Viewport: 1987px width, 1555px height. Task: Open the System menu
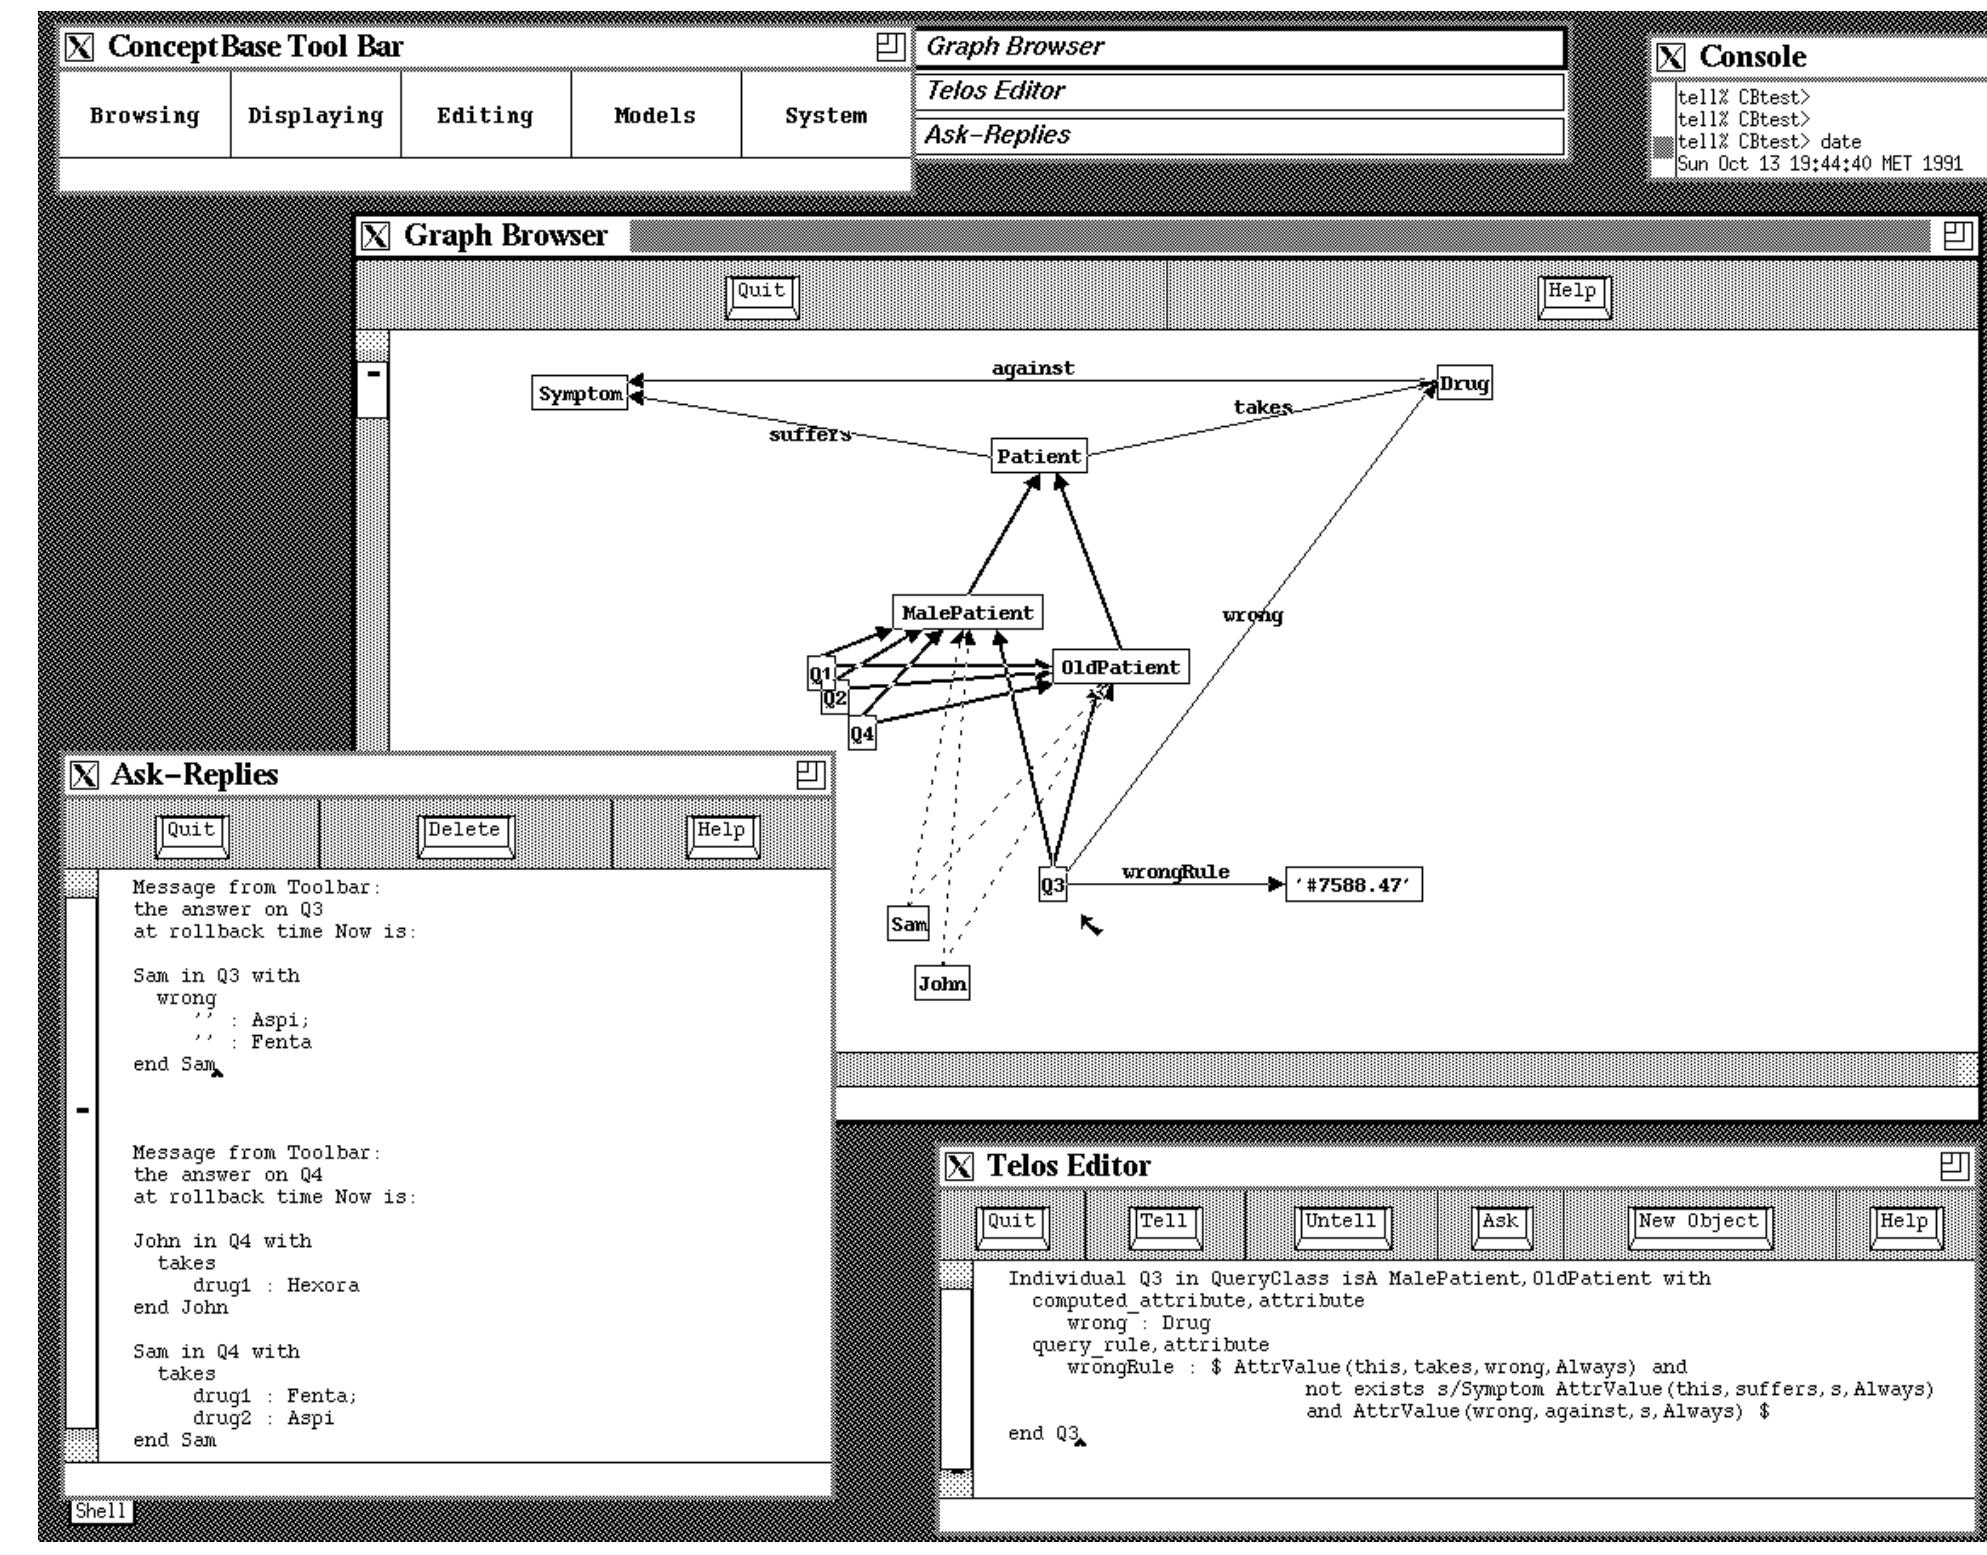point(826,115)
